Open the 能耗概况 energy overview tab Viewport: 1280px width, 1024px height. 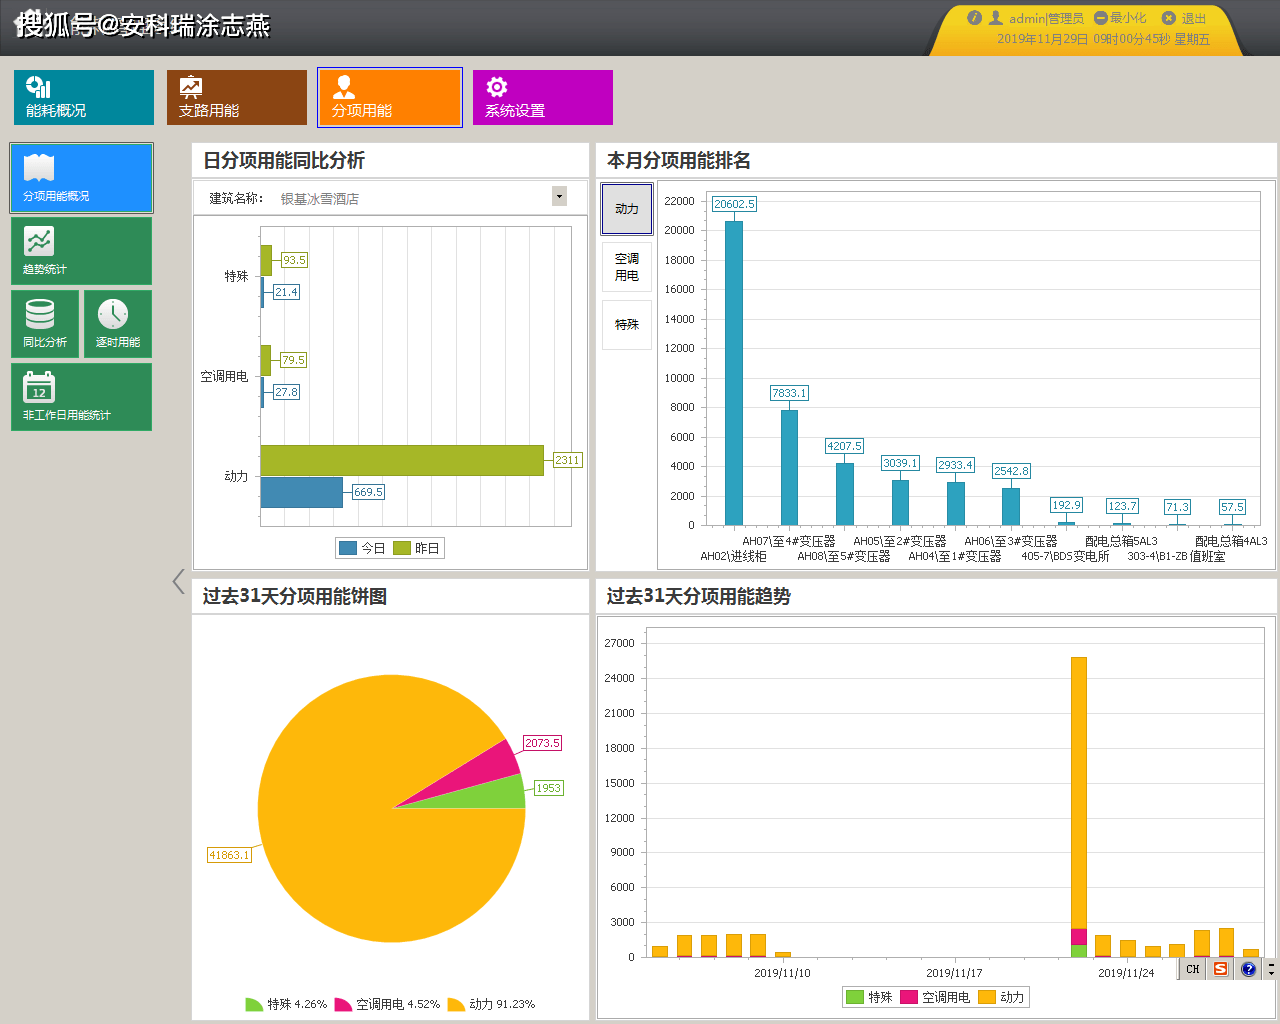[84, 97]
